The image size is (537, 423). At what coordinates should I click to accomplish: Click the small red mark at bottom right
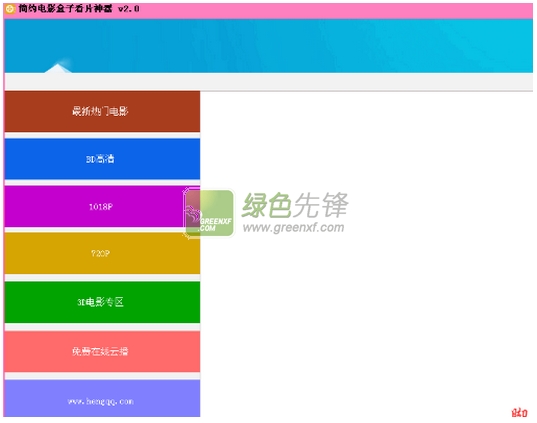(519, 412)
